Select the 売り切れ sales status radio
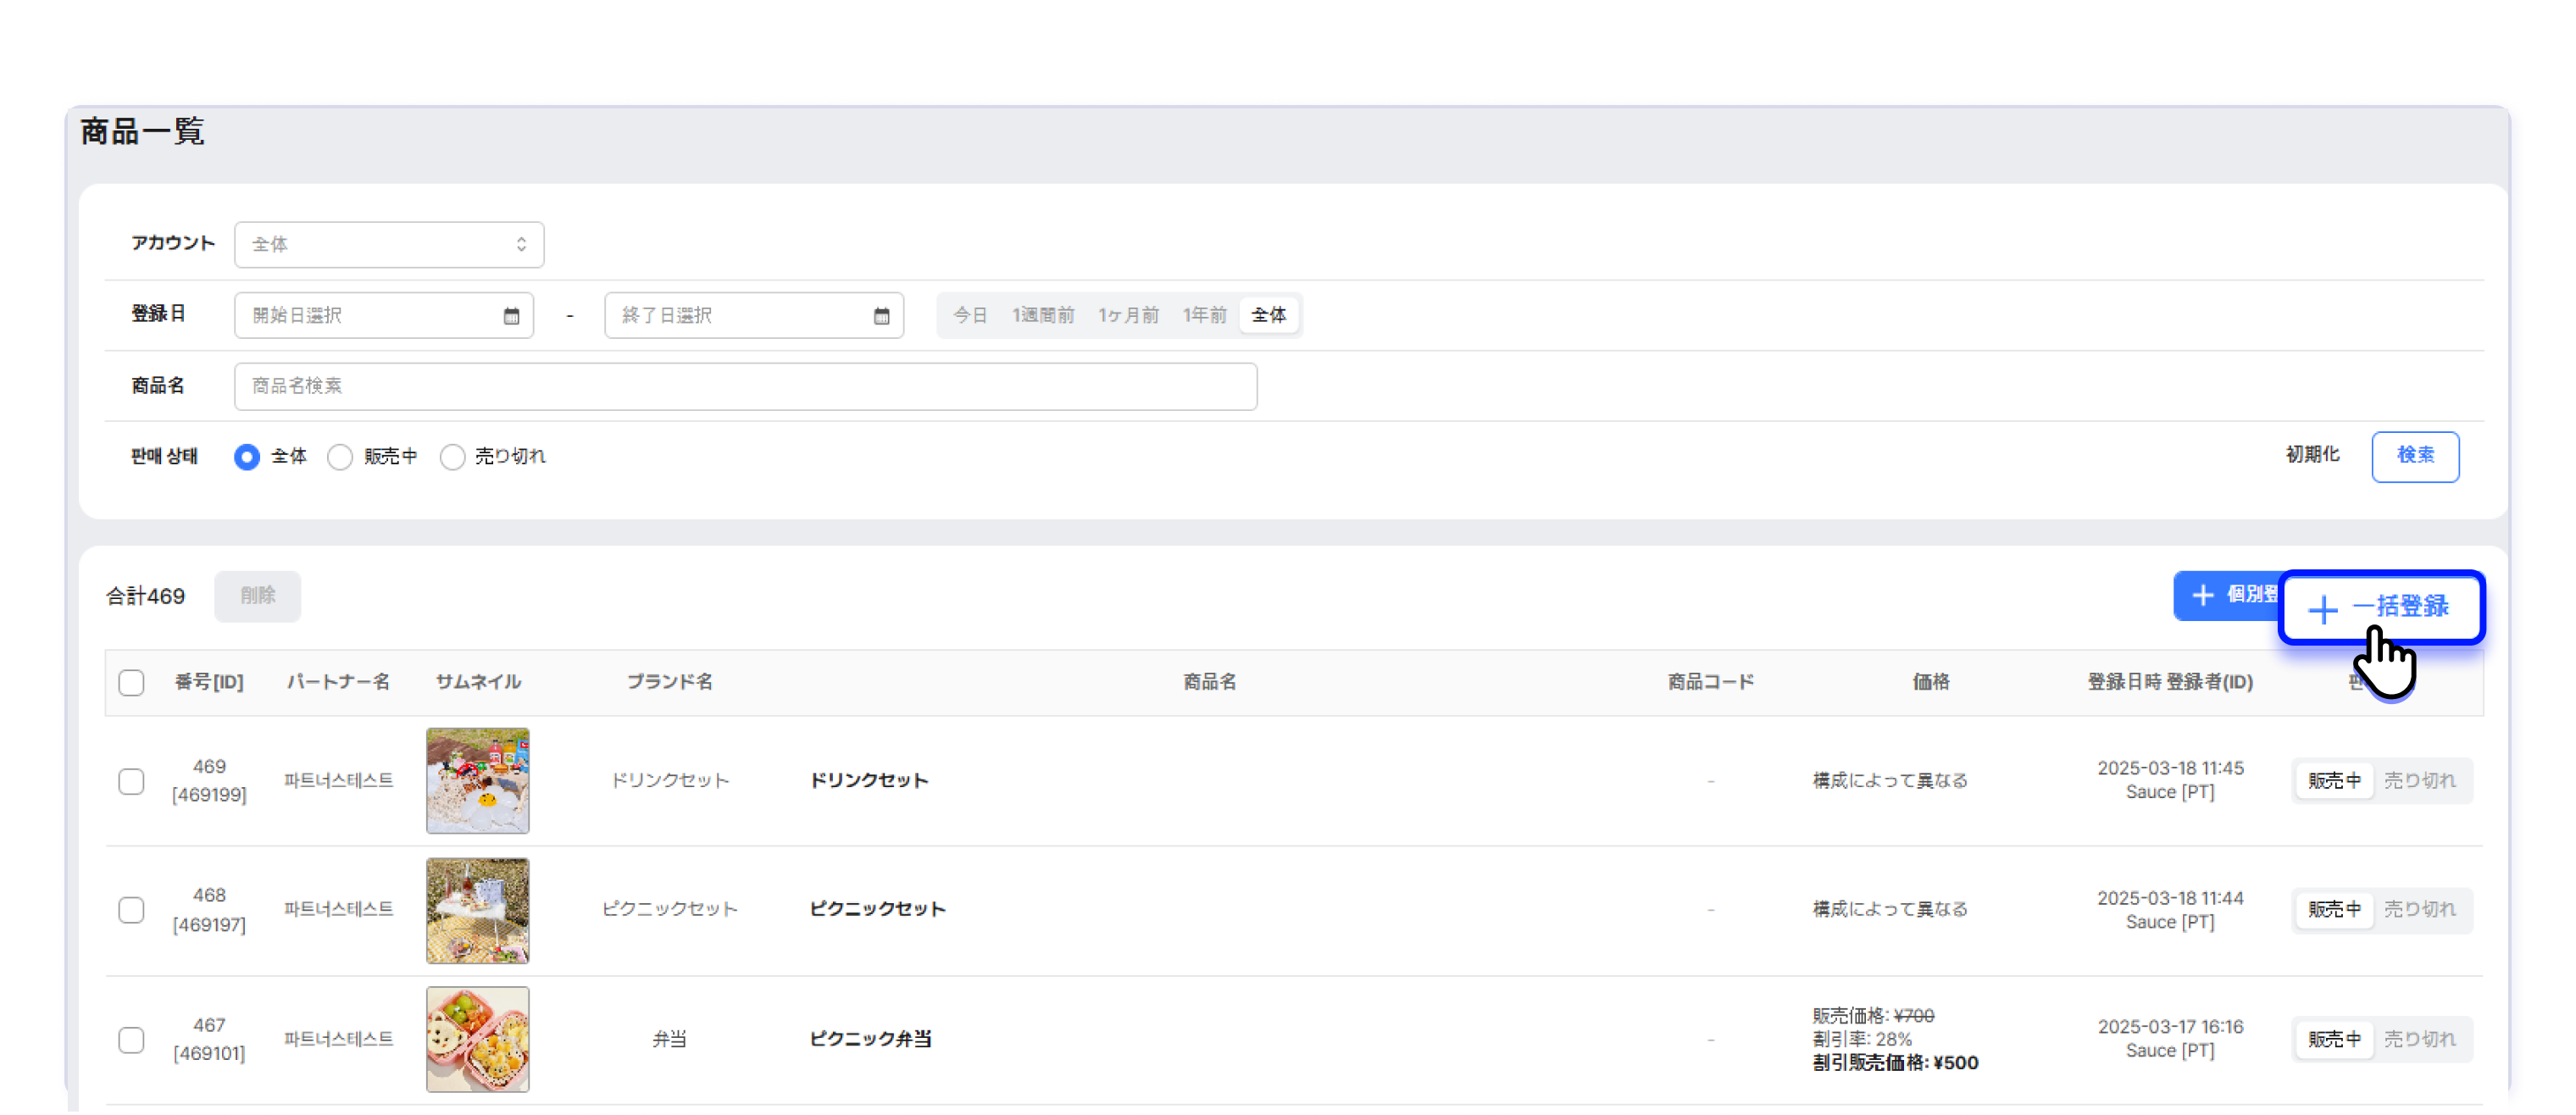Viewport: 2576px width, 1115px height. tap(452, 457)
